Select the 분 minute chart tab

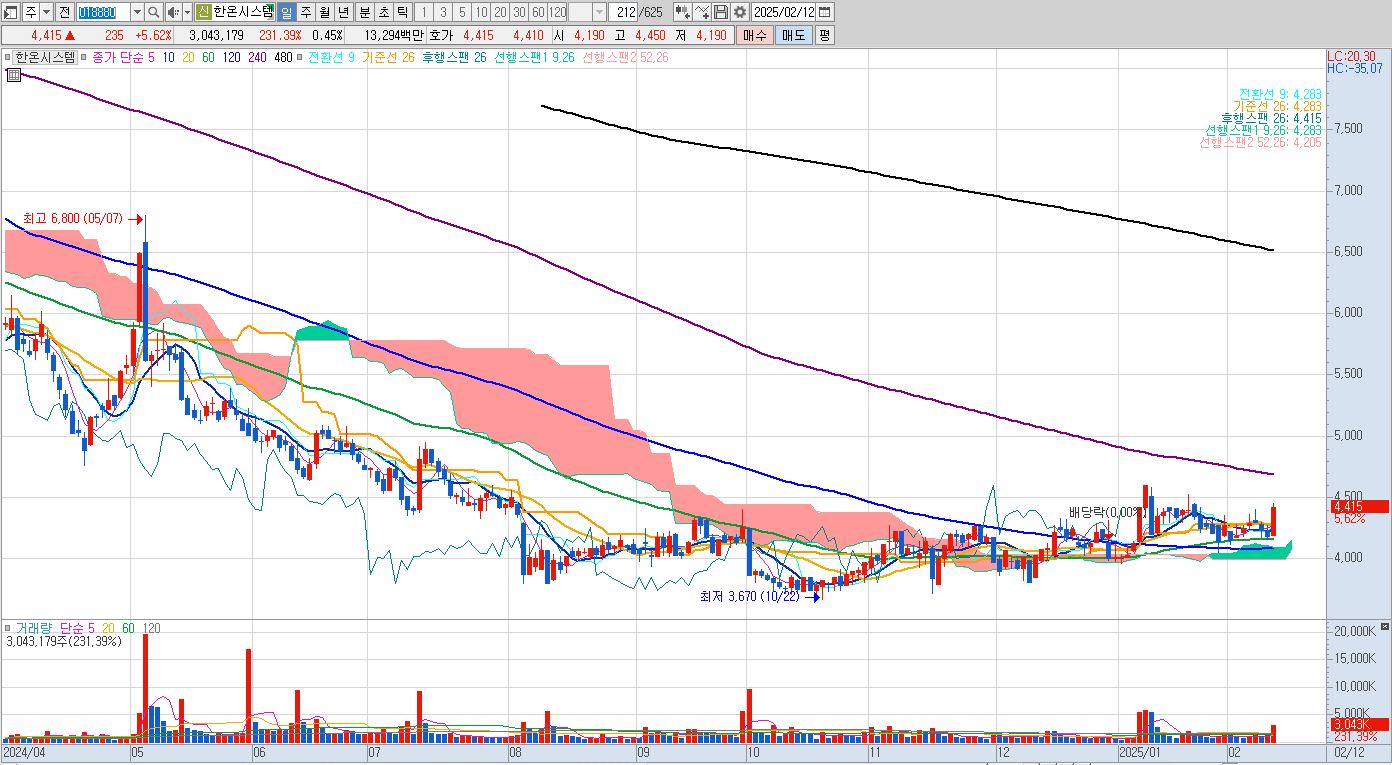coord(364,12)
